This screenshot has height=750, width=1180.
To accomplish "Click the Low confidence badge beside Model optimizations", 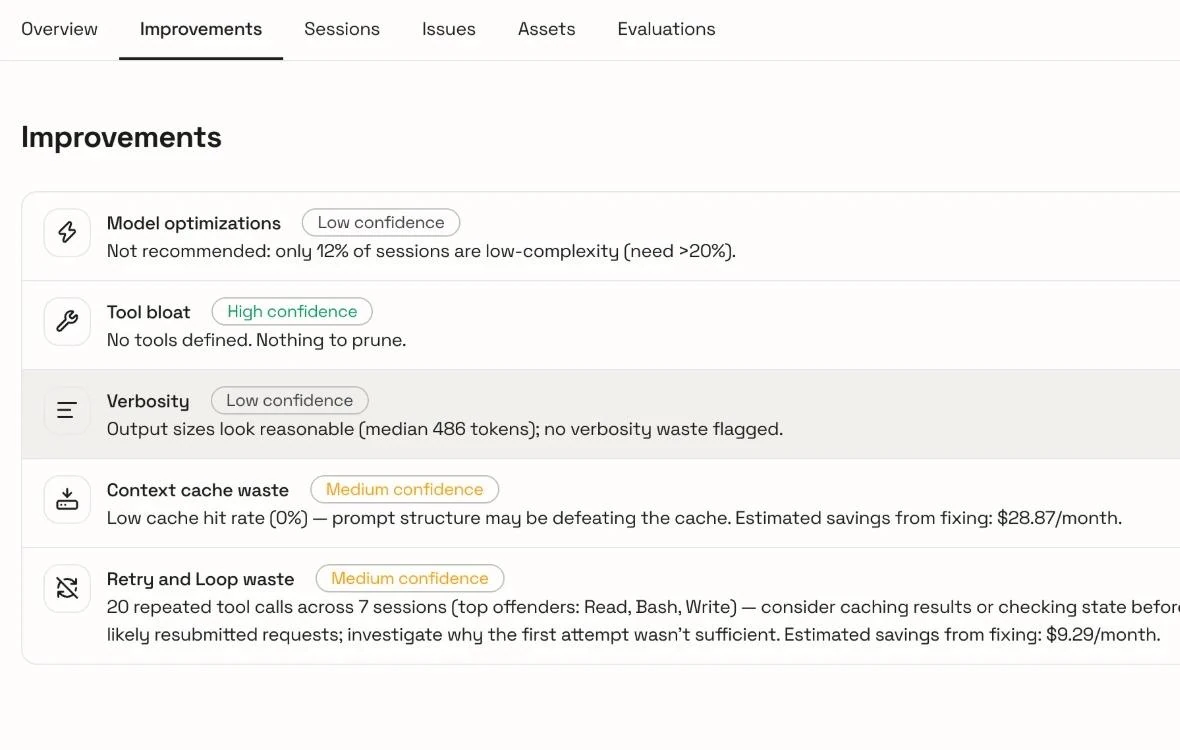I will pyautogui.click(x=381, y=223).
